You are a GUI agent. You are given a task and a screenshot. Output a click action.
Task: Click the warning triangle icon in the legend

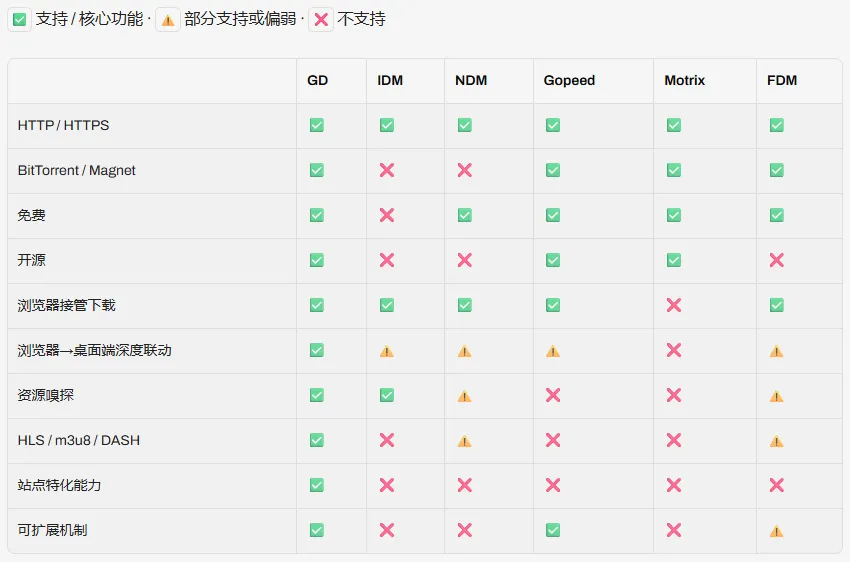tap(168, 21)
